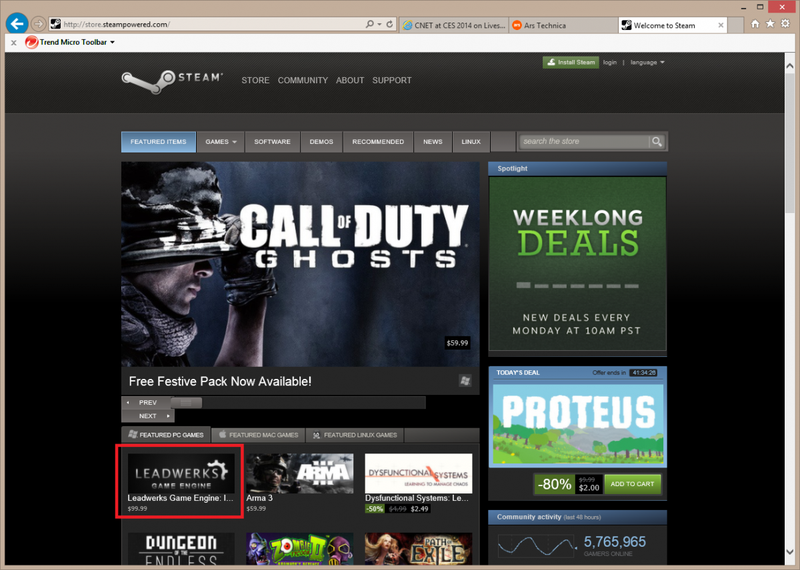Screen dimensions: 800x570
Task: Open the Leadwerks Game Engine thumbnail
Action: (x=181, y=473)
